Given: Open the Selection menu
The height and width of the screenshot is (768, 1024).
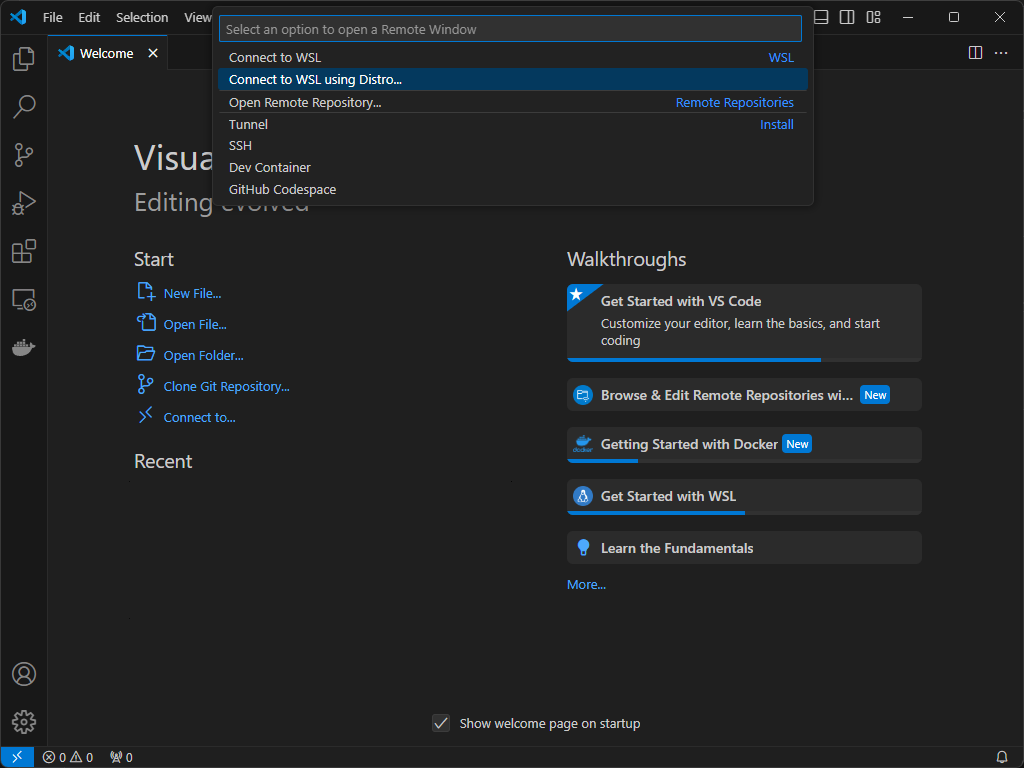Looking at the screenshot, I should click(x=142, y=18).
